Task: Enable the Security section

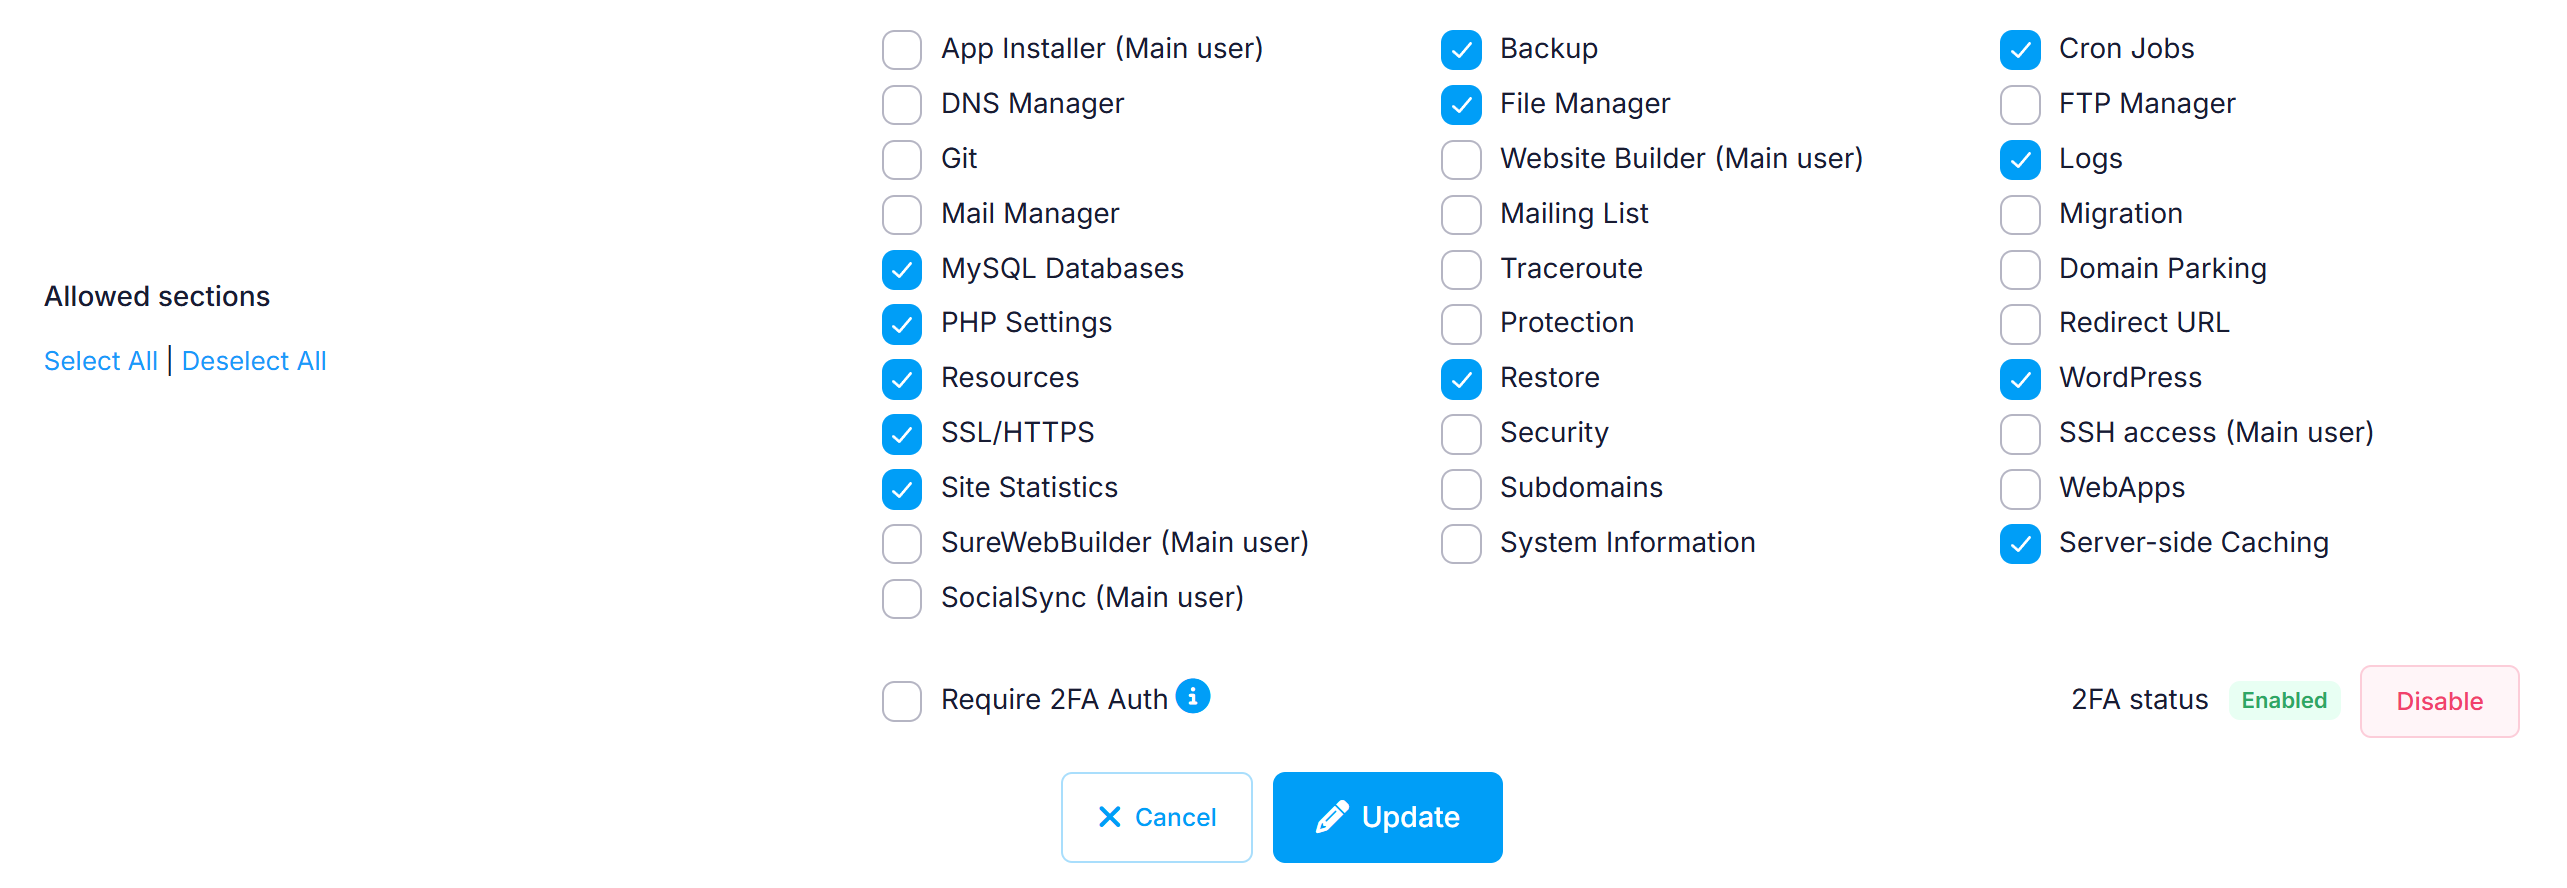Action: [x=1461, y=434]
